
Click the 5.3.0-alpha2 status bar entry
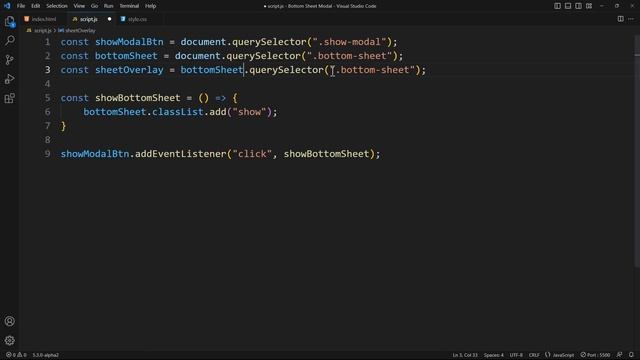click(45, 355)
